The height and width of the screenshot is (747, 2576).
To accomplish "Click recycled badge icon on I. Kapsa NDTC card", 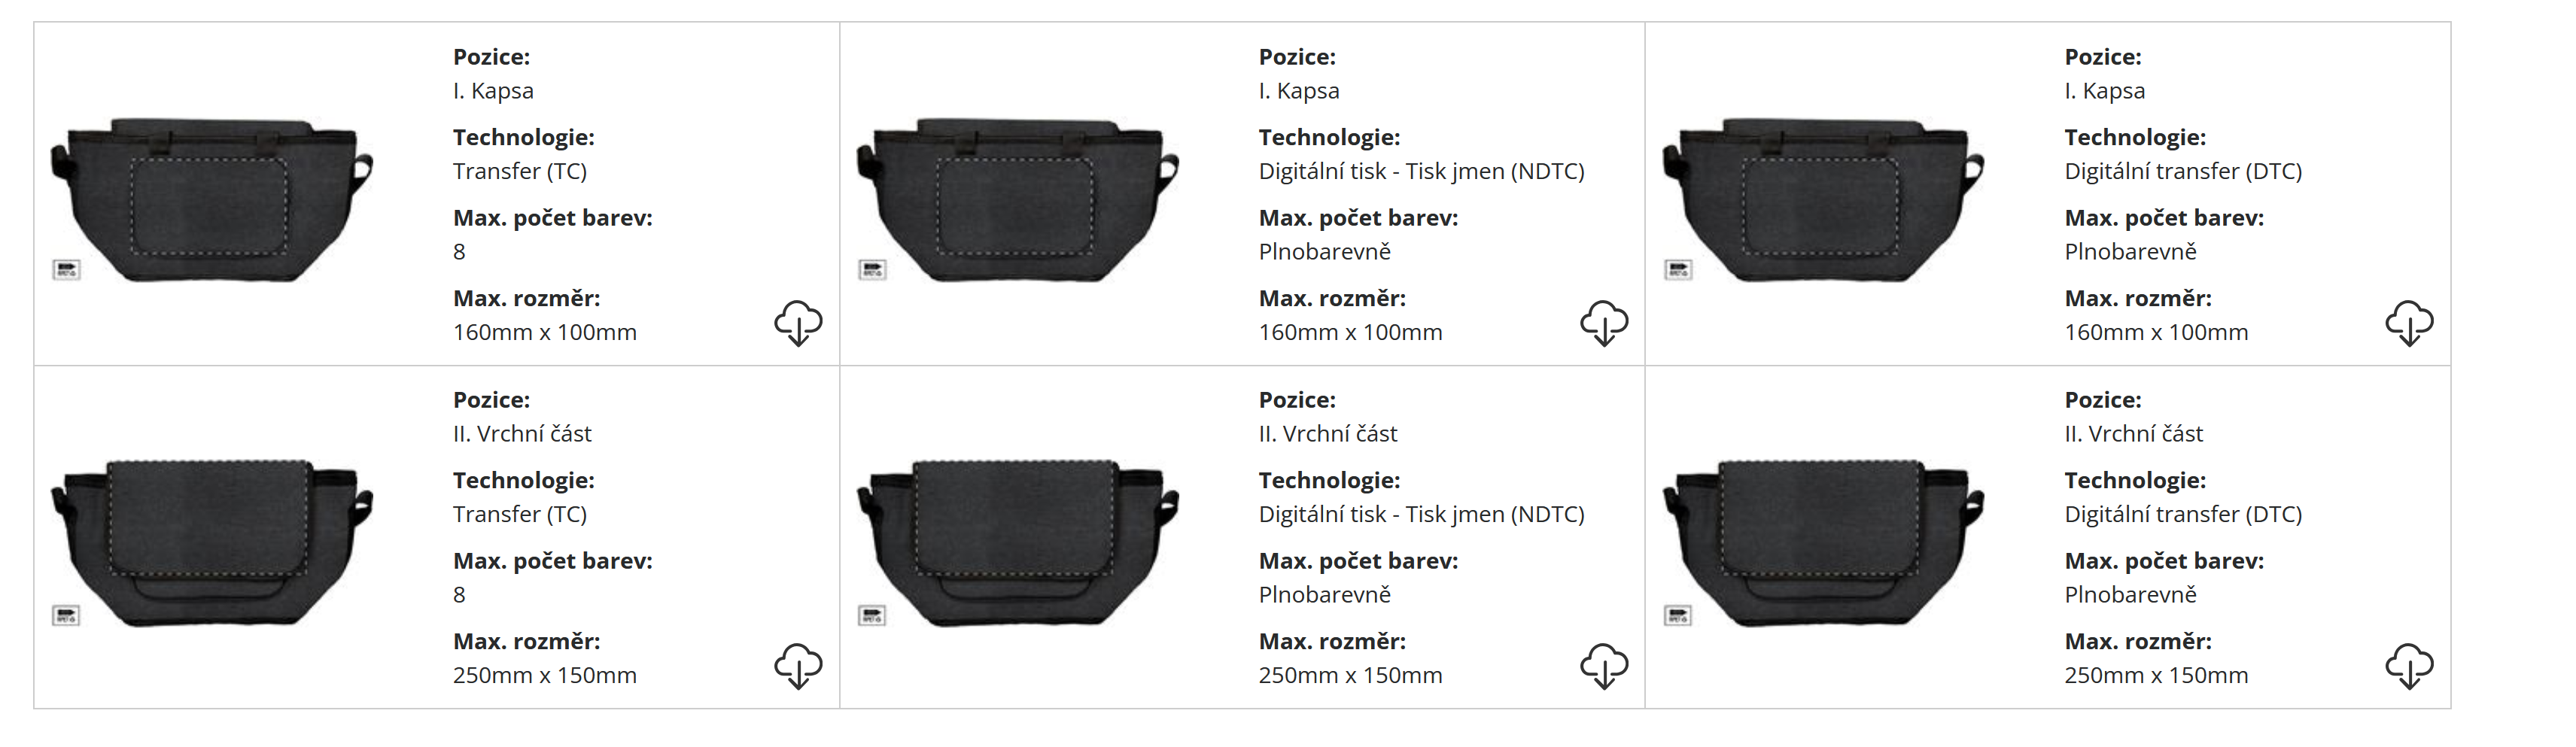I will pyautogui.click(x=872, y=270).
